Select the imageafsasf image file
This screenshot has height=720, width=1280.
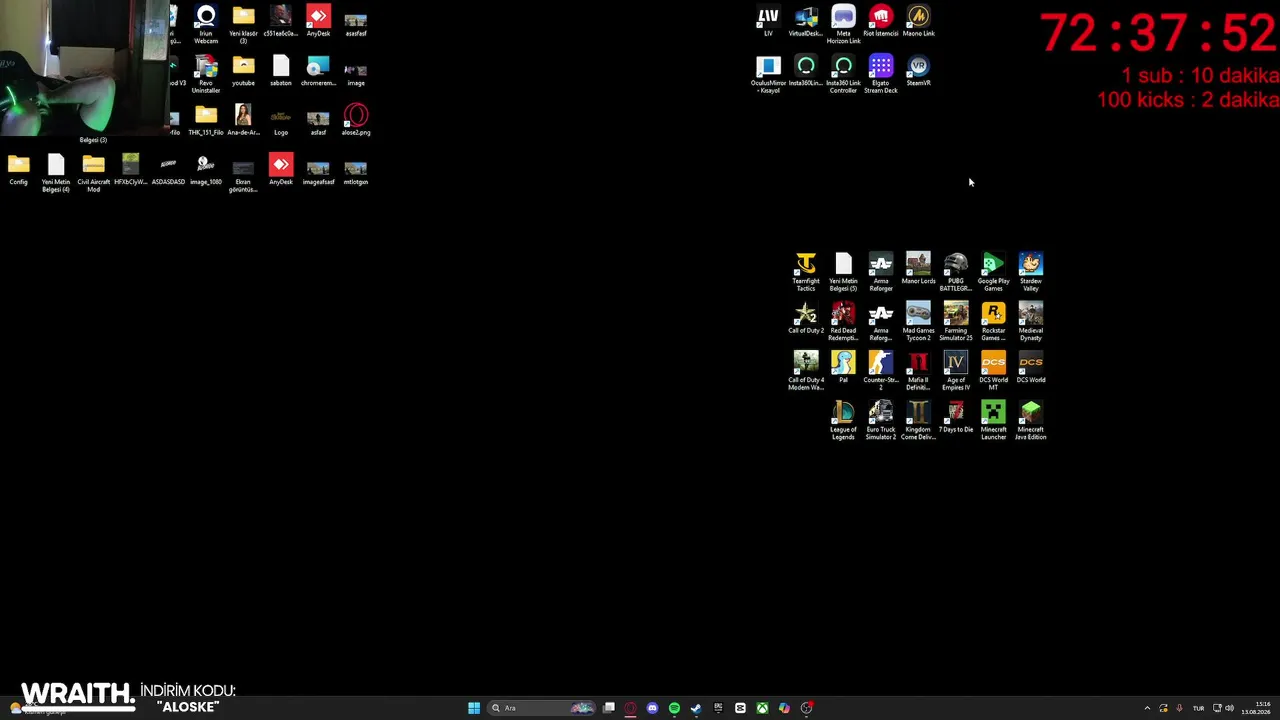(318, 170)
